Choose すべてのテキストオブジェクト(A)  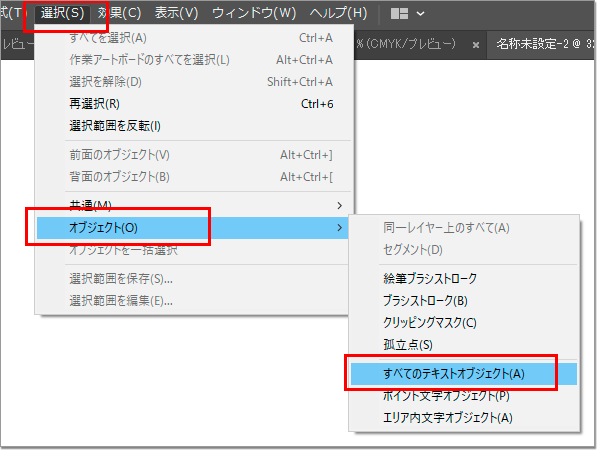click(453, 373)
